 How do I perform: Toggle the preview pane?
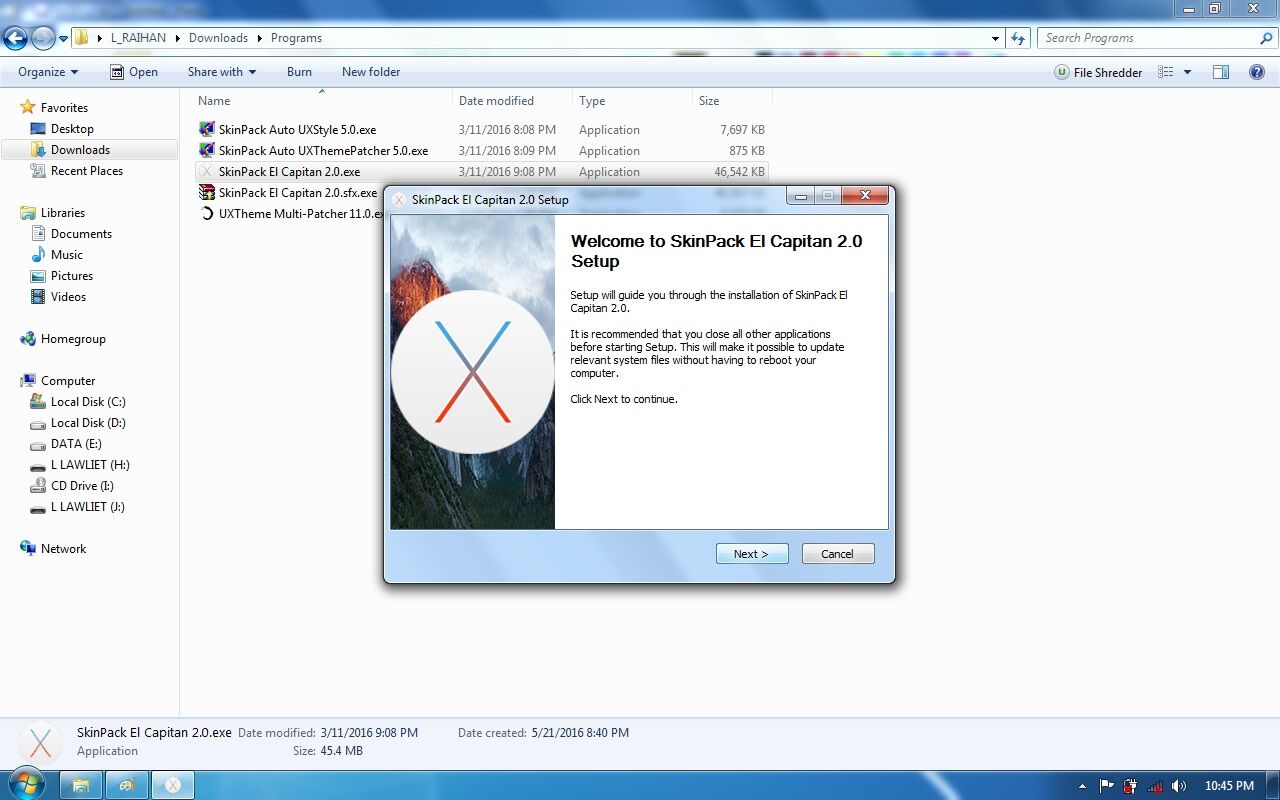pyautogui.click(x=1221, y=72)
